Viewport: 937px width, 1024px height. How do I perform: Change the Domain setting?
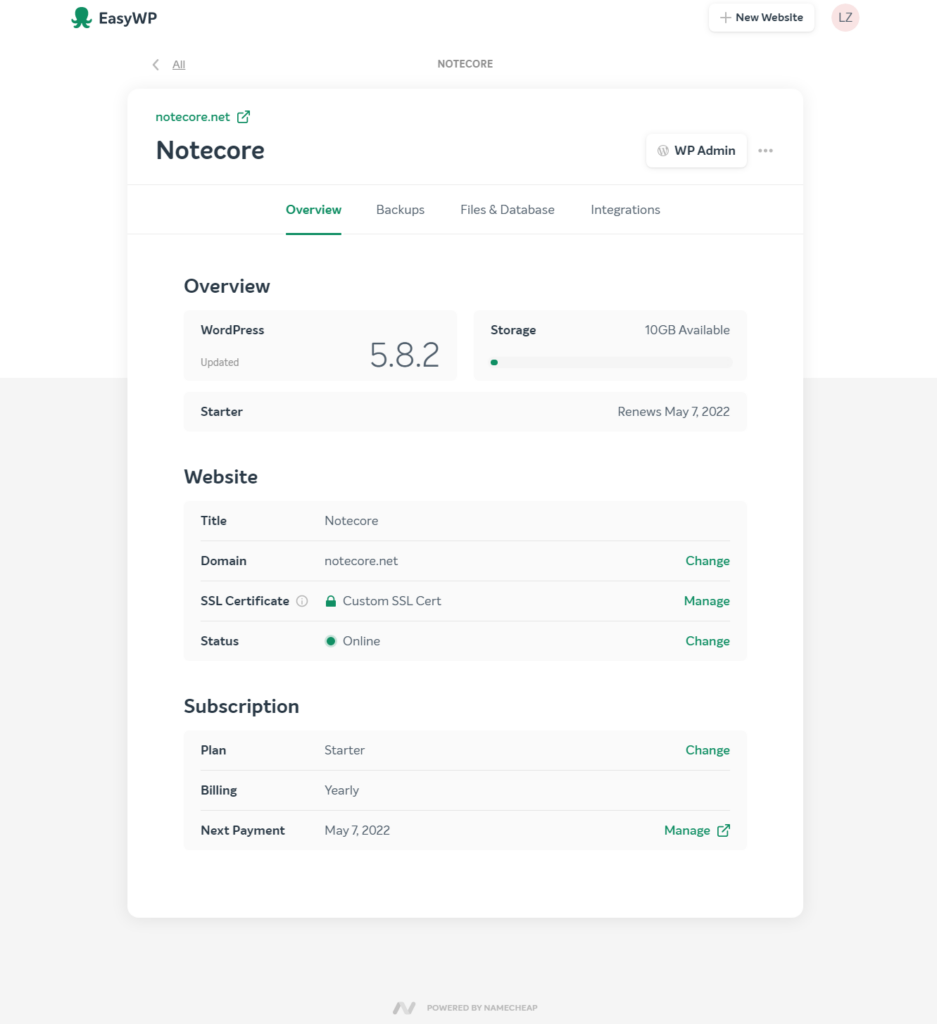pos(707,561)
